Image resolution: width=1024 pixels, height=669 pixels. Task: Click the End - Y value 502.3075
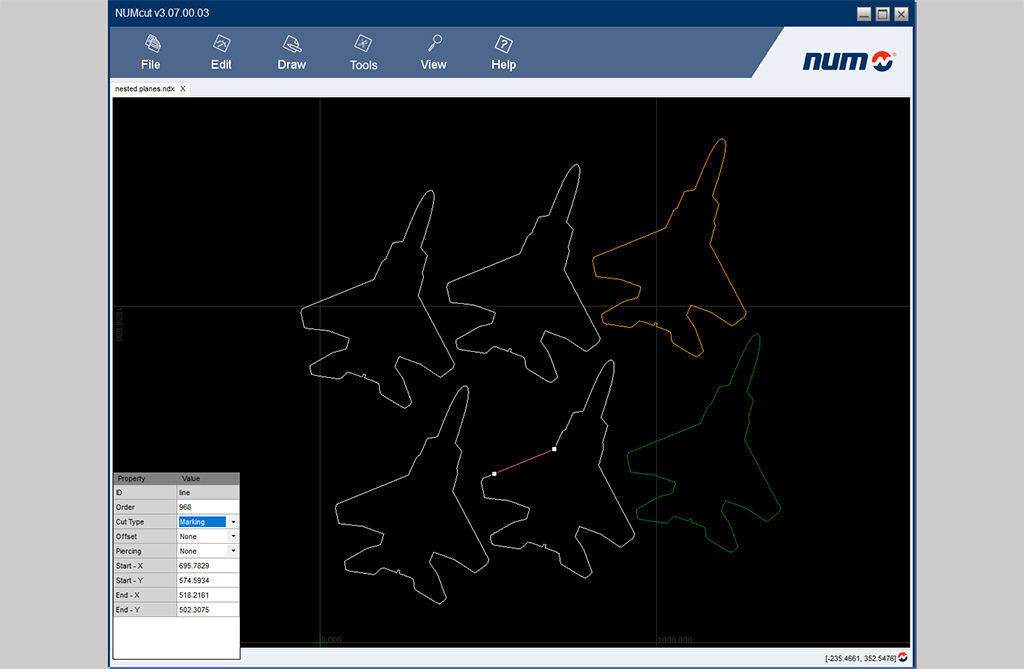click(208, 610)
